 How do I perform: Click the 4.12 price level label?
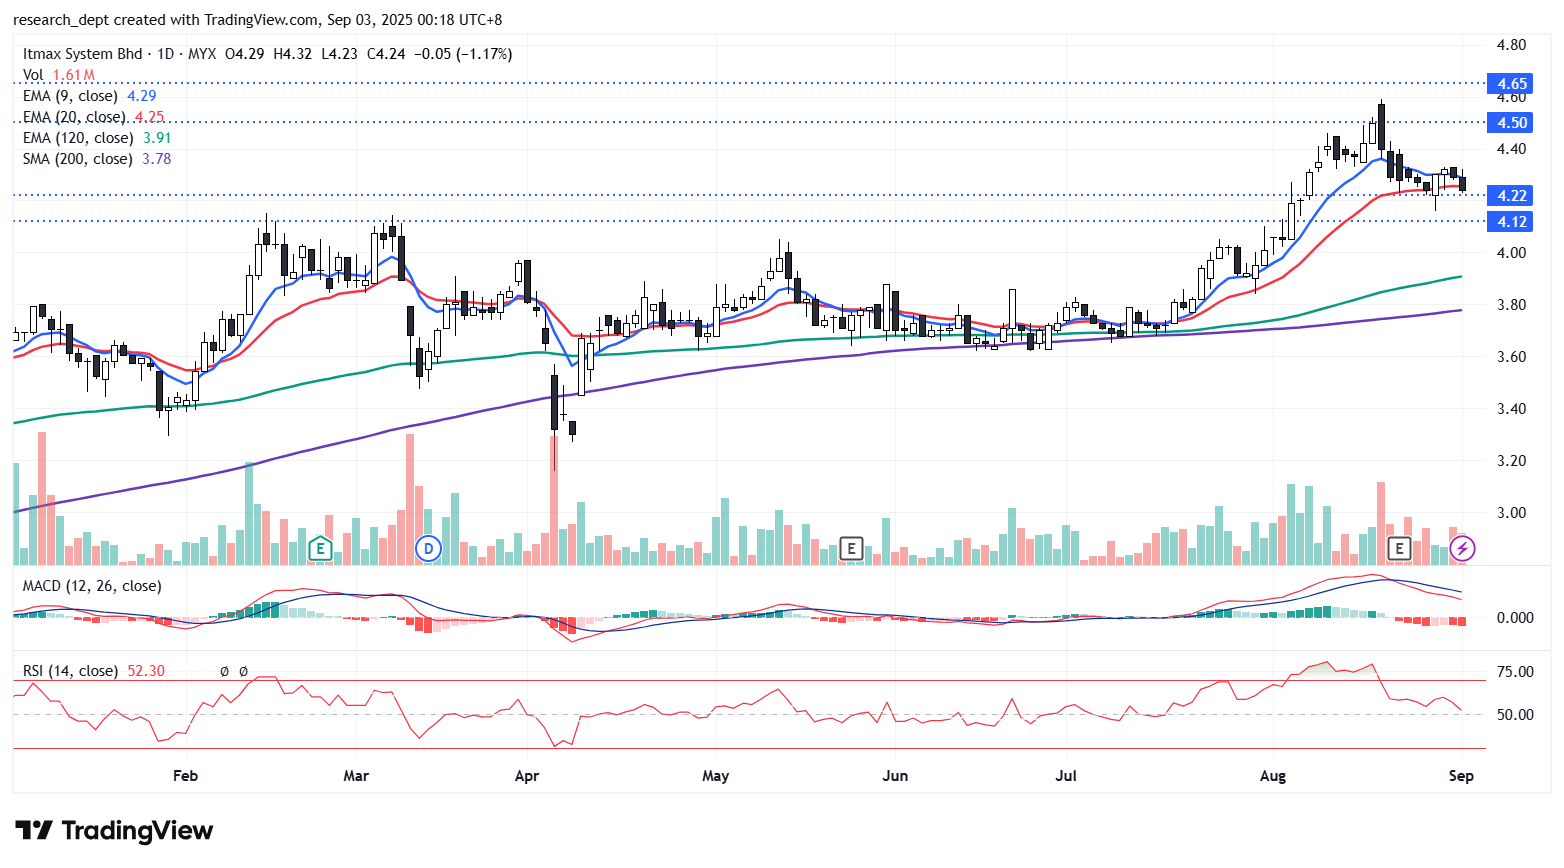point(1511,222)
